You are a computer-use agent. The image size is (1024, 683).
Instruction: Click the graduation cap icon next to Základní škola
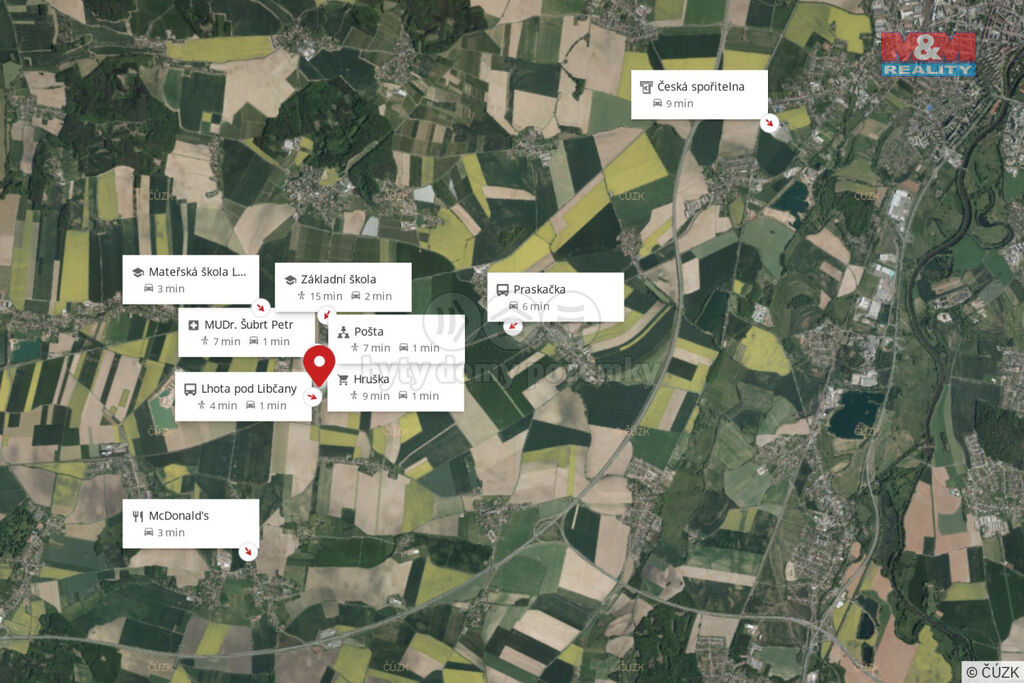pos(291,279)
